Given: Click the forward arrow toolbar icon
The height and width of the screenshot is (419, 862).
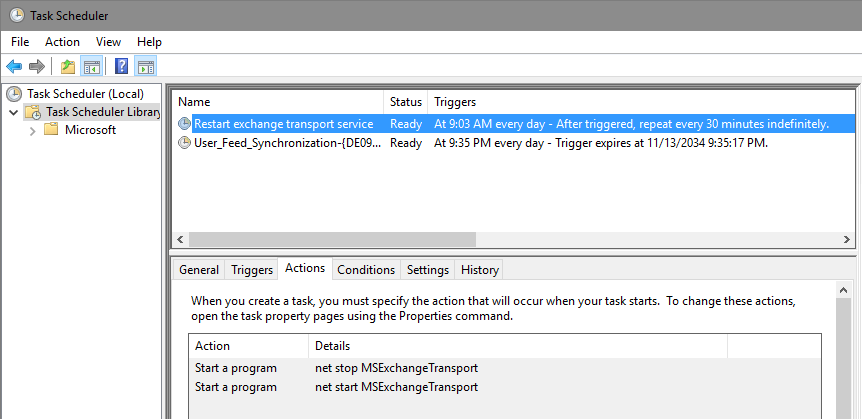Looking at the screenshot, I should pos(36,67).
